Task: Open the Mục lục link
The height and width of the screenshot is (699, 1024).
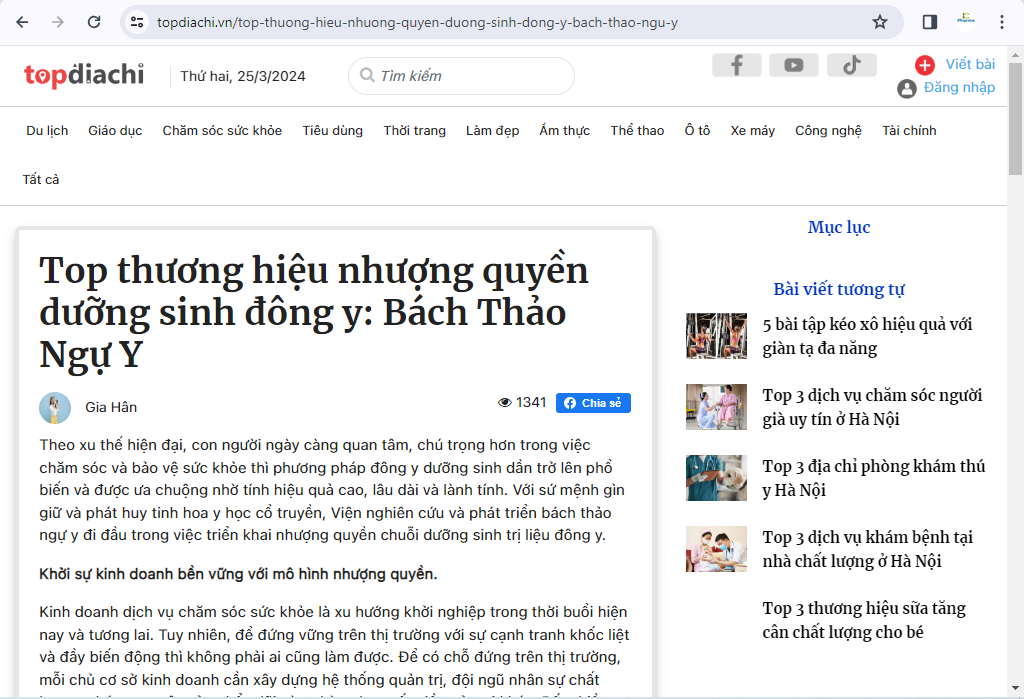Action: pos(840,227)
